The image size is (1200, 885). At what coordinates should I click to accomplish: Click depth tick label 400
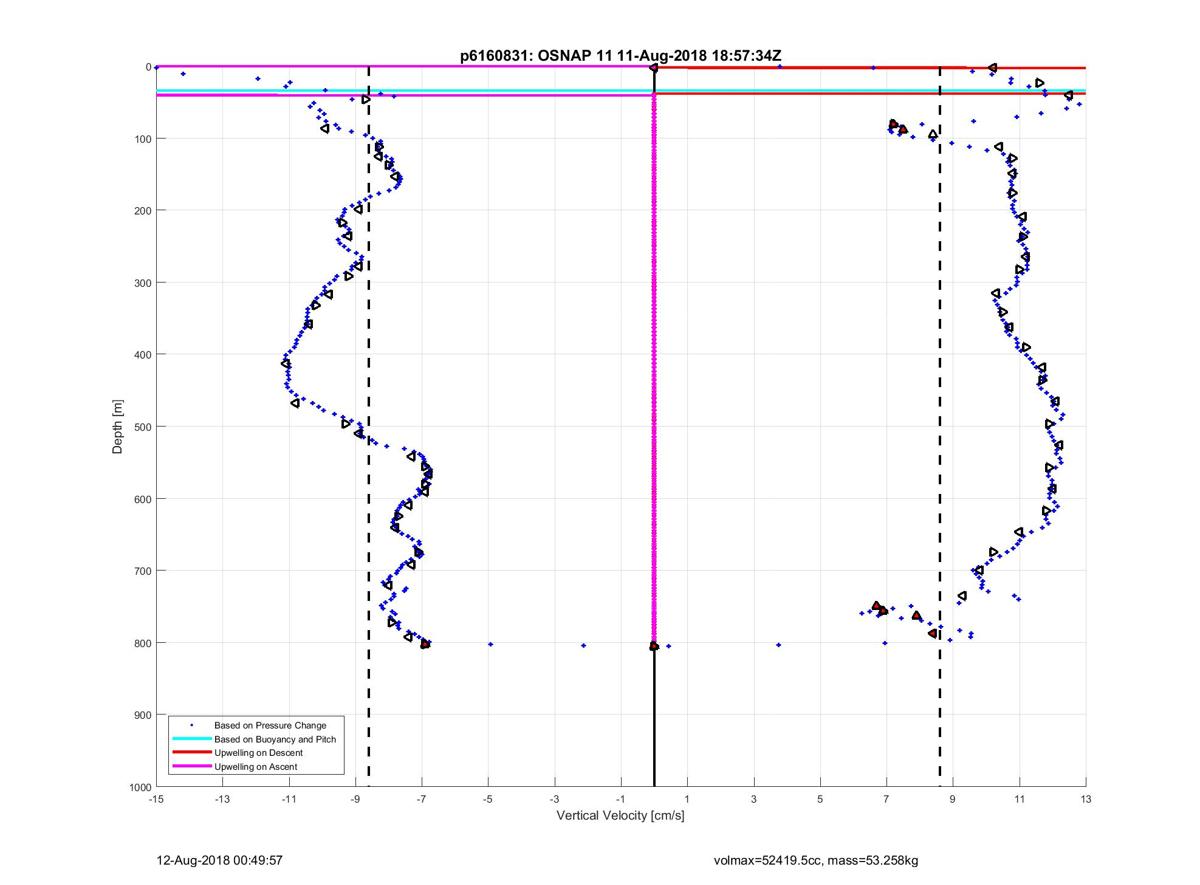point(142,355)
